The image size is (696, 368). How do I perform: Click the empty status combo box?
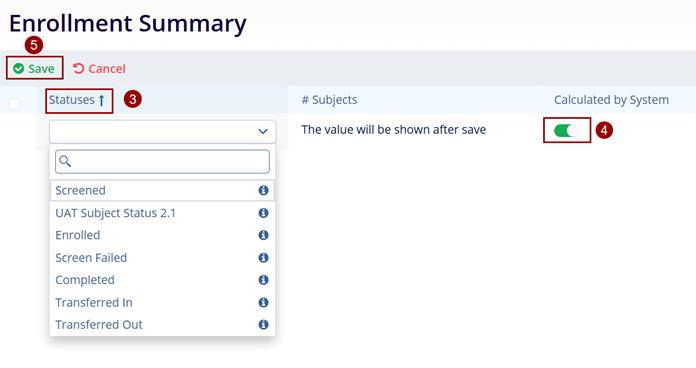[x=162, y=131]
